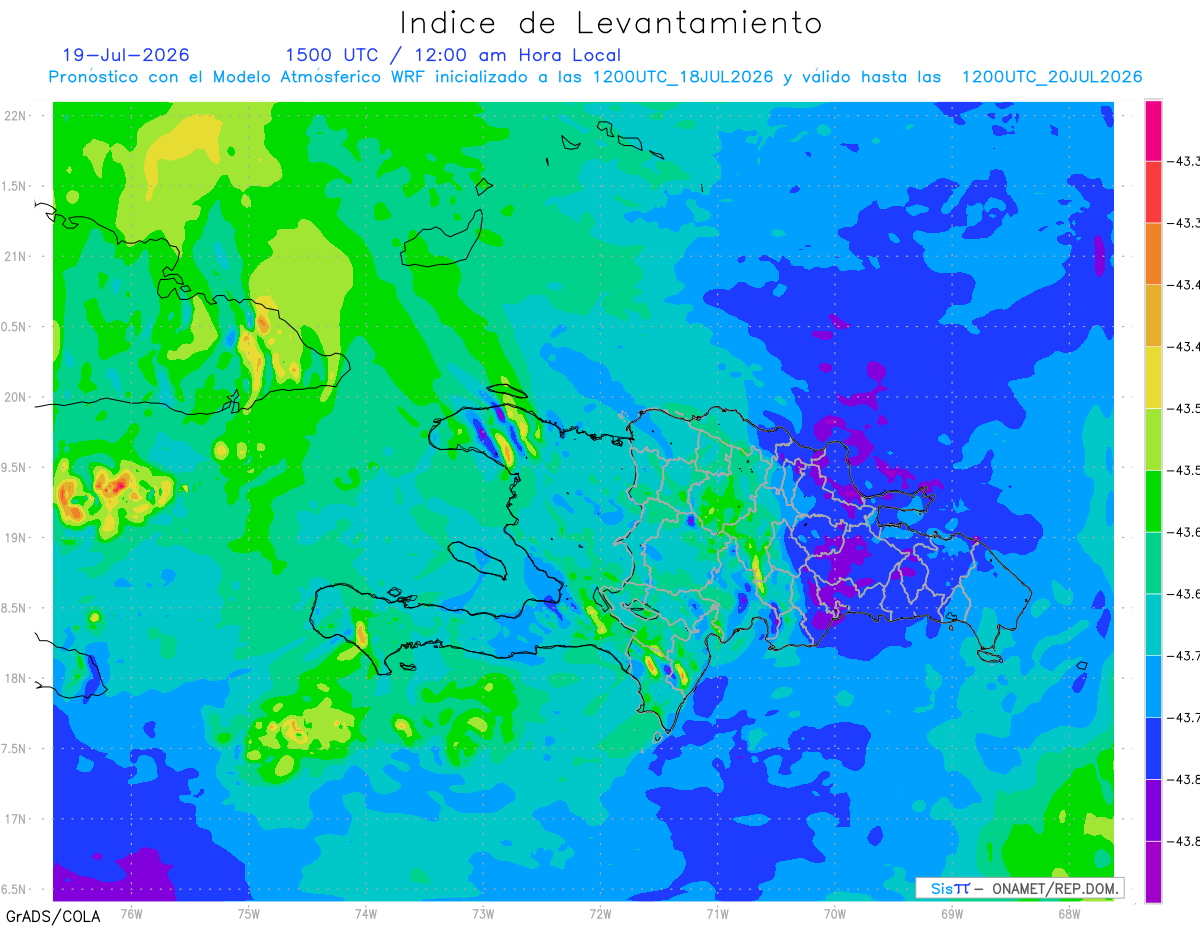Click the red colorbar segment
The height and width of the screenshot is (927, 1200).
click(x=1153, y=191)
